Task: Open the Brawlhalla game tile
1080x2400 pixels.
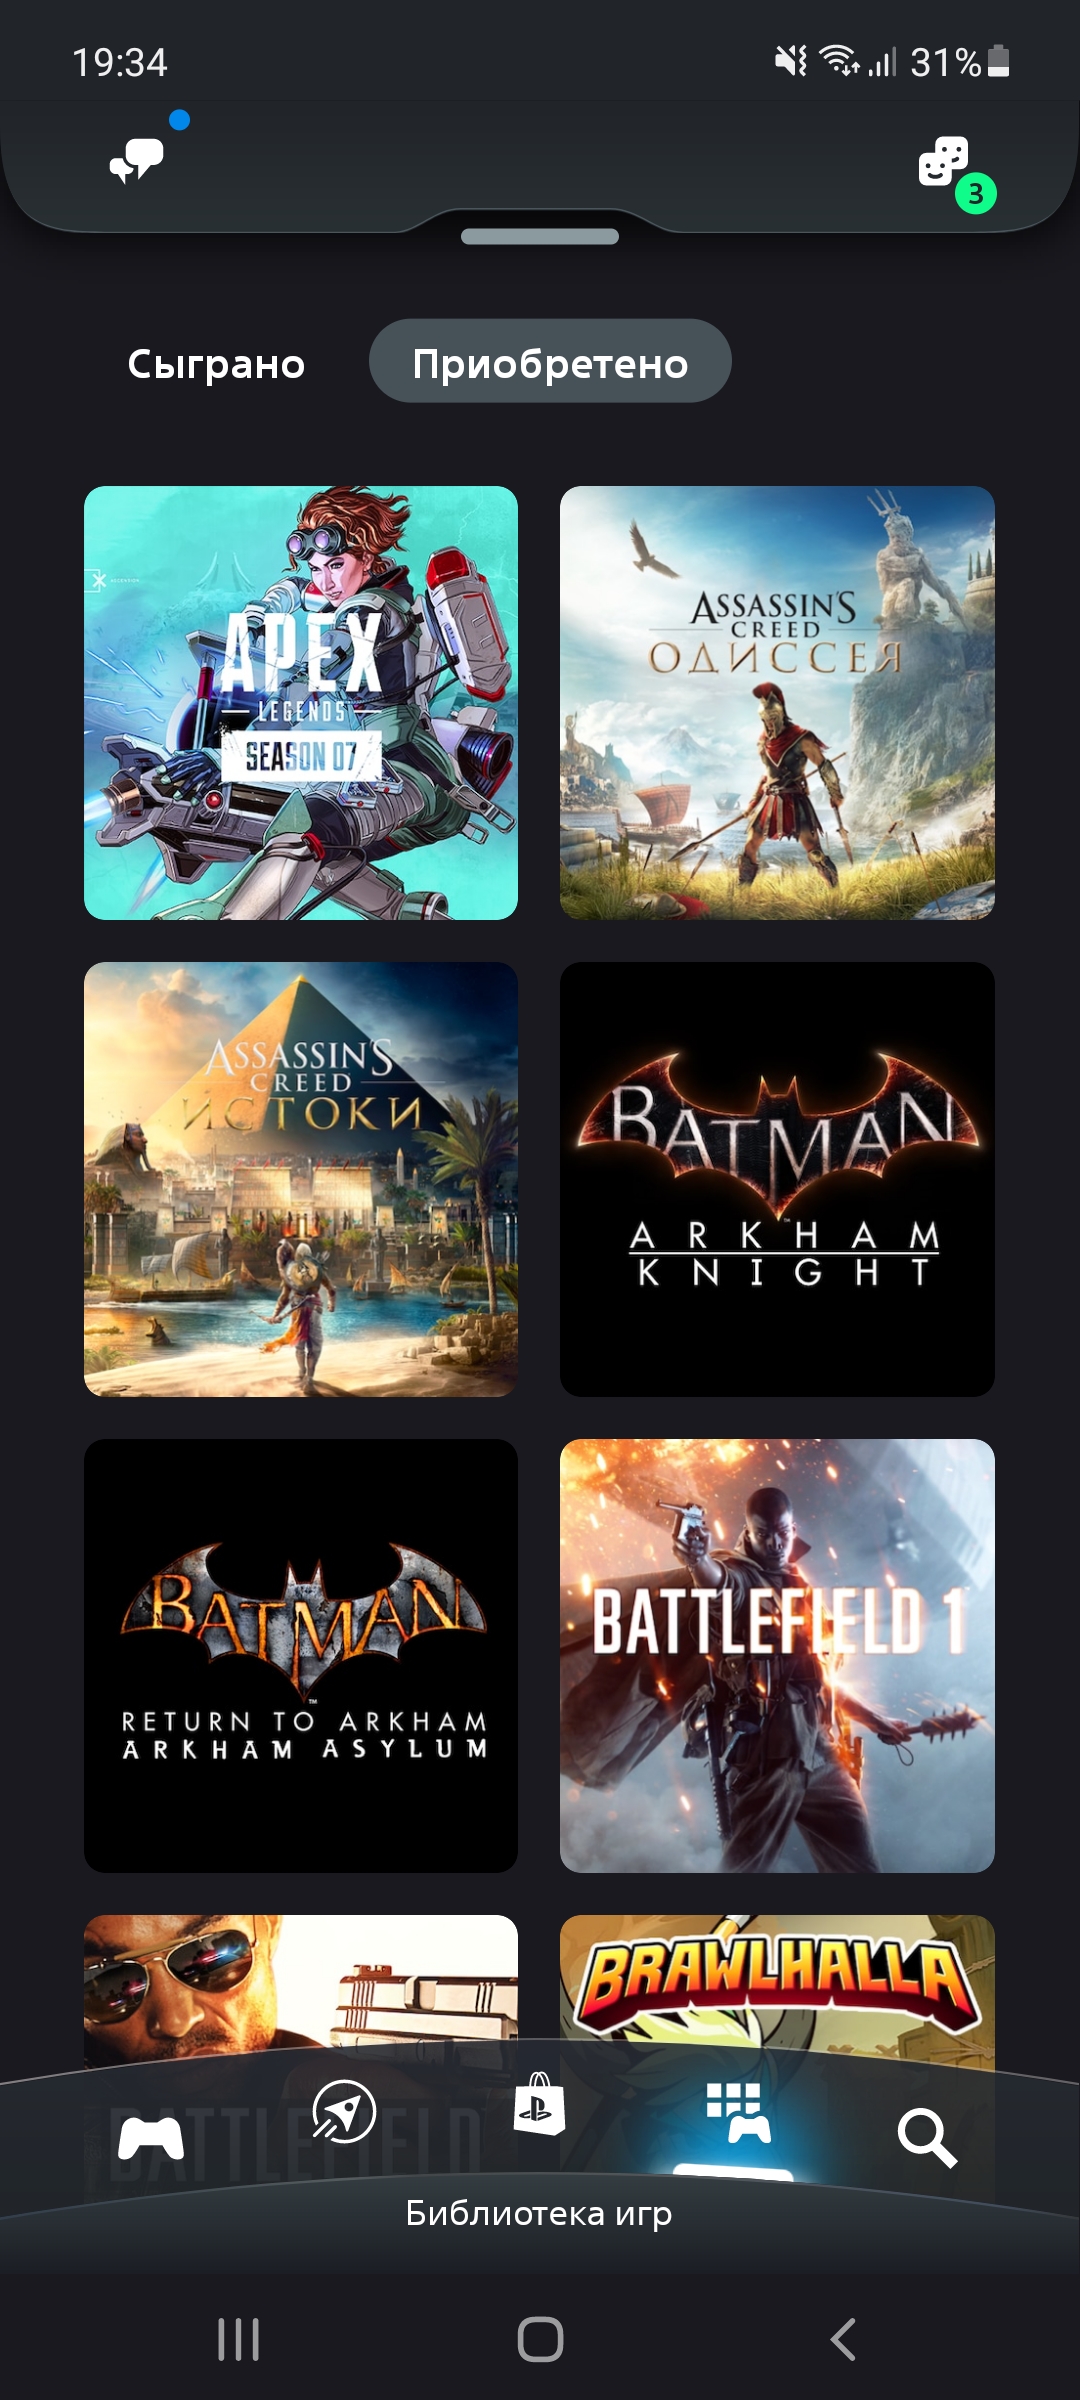Action: click(x=777, y=1980)
